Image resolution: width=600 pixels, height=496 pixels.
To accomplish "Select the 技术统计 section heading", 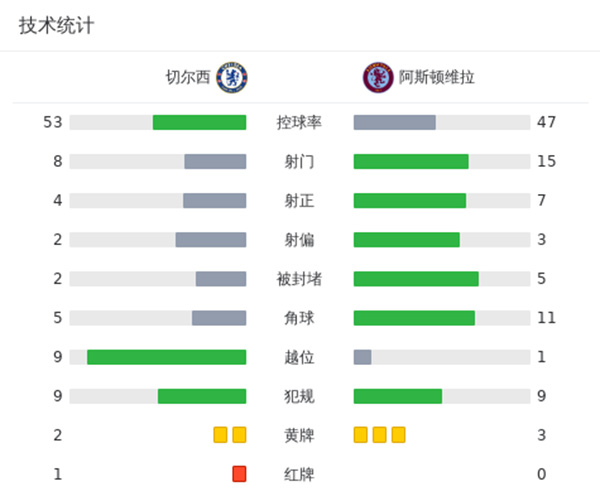I will coord(57,26).
